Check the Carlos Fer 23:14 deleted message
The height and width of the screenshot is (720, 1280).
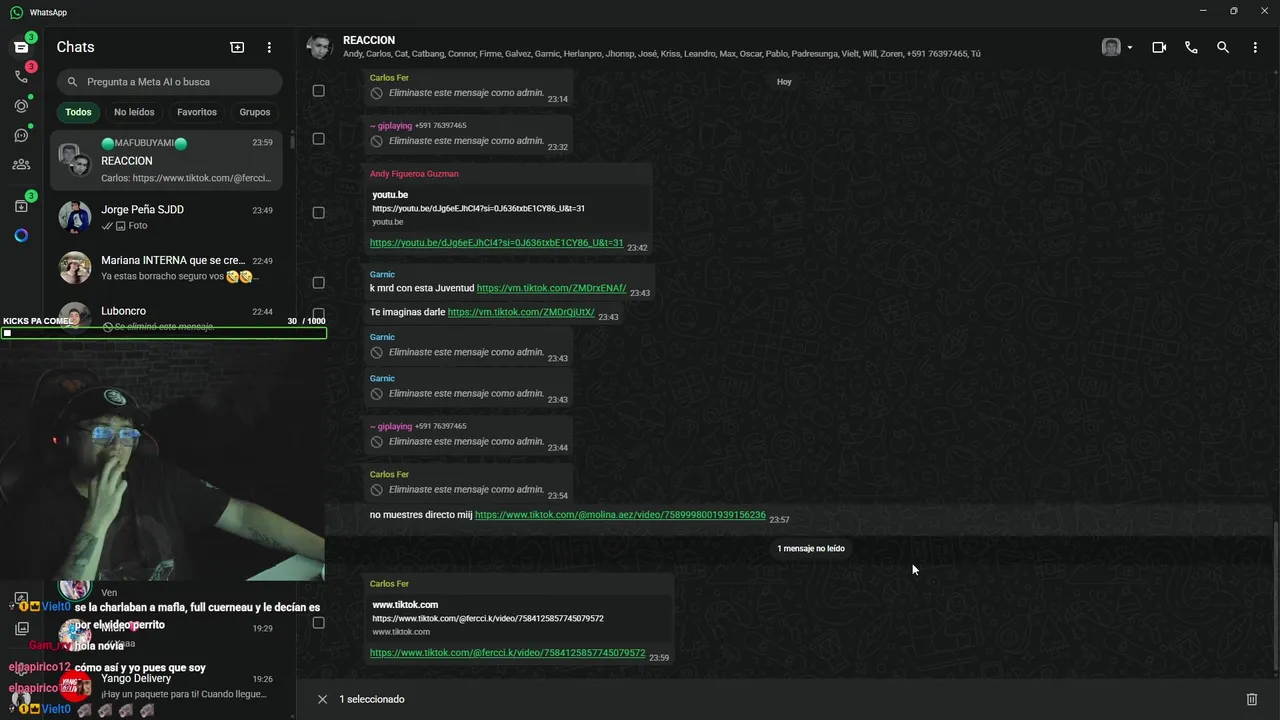tap(318, 91)
